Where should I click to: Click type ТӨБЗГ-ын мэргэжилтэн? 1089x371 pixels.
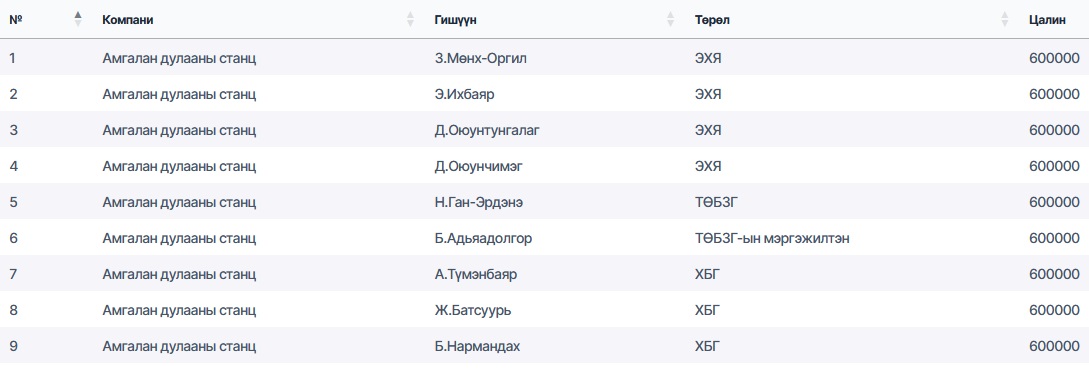point(772,238)
